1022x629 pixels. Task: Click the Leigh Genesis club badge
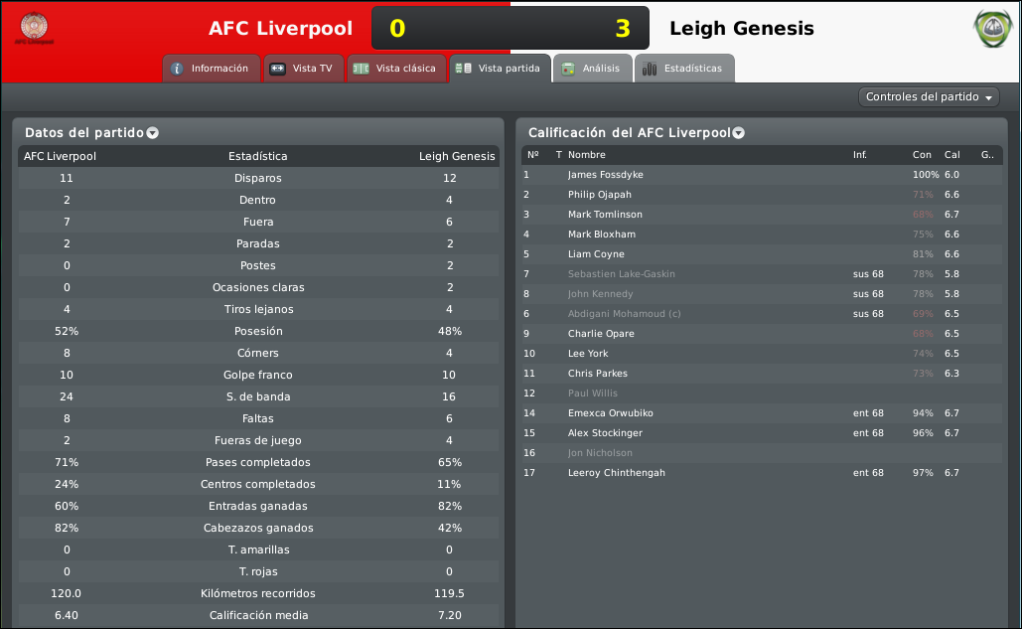[x=993, y=29]
